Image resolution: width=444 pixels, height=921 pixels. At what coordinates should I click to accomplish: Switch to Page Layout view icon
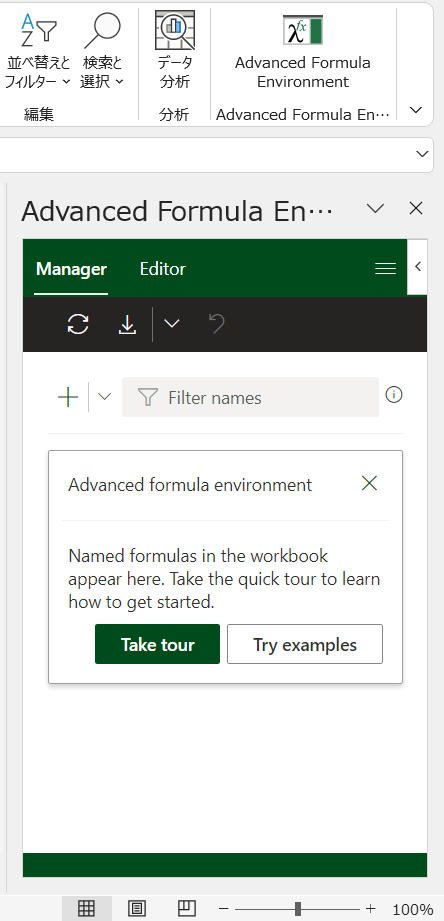coord(137,909)
